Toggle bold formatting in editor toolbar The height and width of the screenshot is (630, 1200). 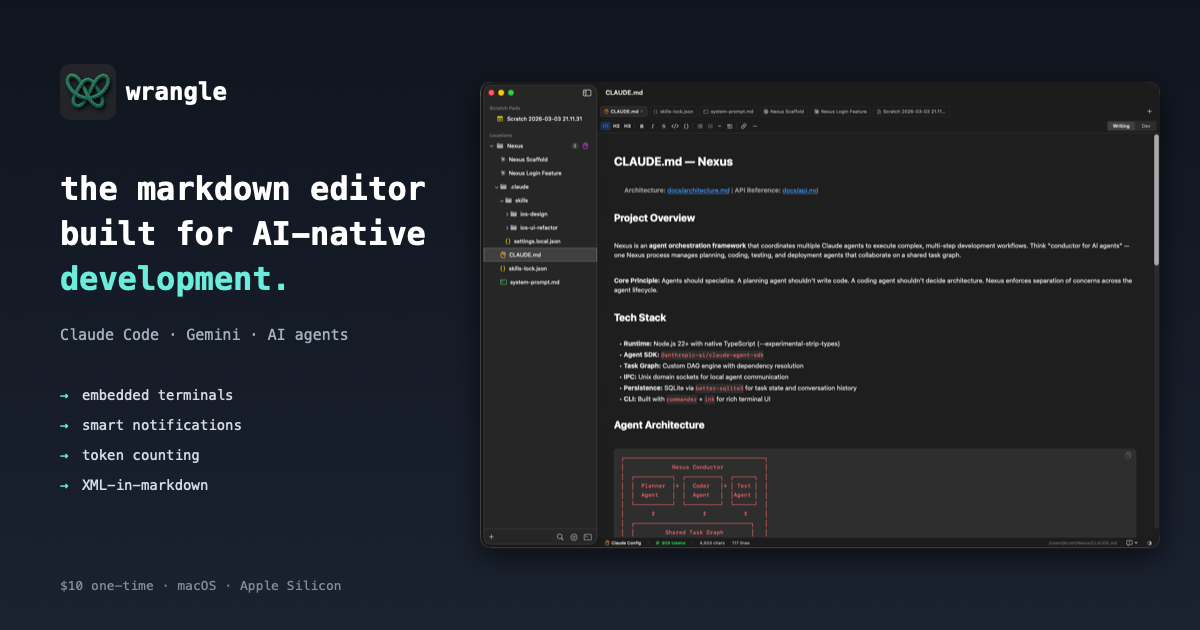pyautogui.click(x=641, y=126)
